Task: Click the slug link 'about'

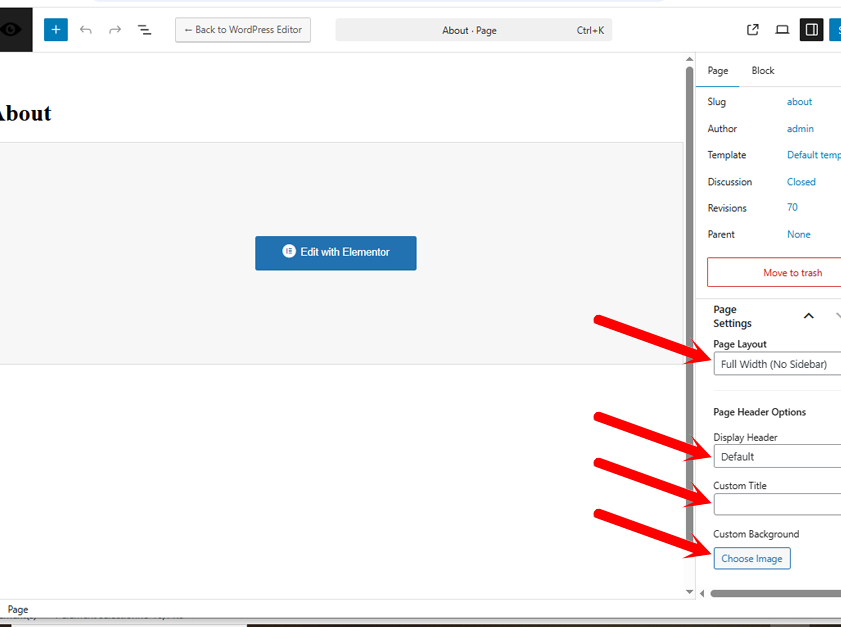Action: tap(799, 102)
